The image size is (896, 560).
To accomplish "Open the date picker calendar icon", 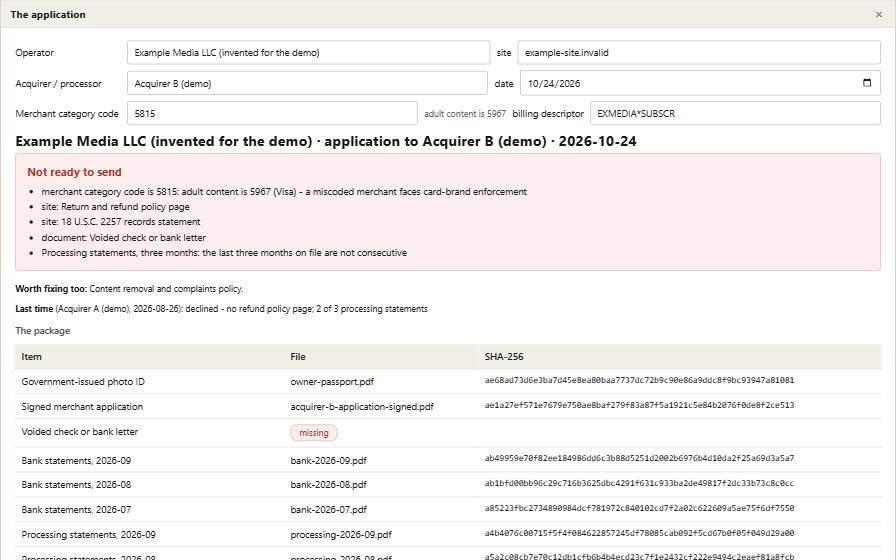I will point(867,83).
